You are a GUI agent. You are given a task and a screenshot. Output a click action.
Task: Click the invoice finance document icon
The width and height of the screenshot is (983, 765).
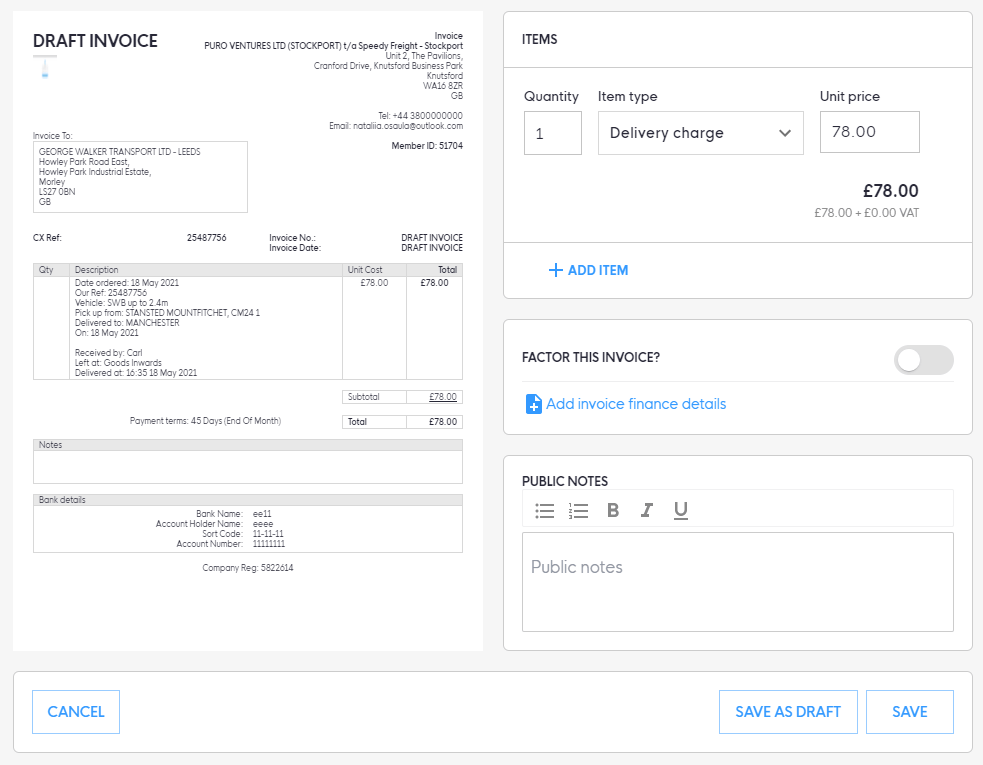(x=533, y=404)
